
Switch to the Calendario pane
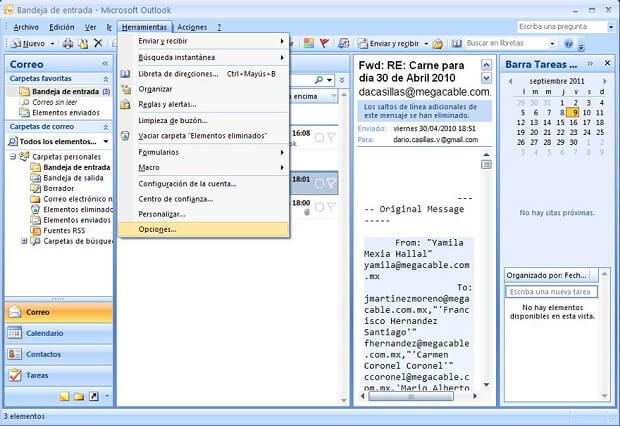[59, 333]
